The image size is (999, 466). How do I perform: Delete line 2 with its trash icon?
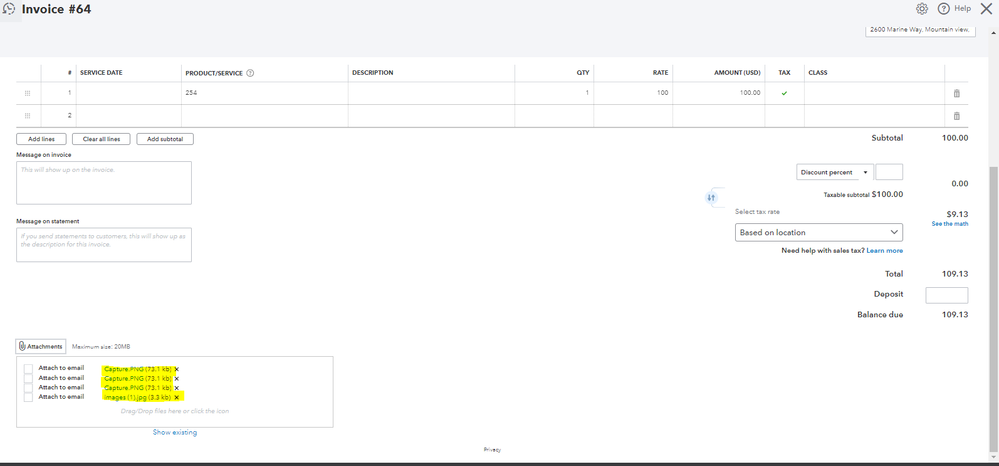956,116
